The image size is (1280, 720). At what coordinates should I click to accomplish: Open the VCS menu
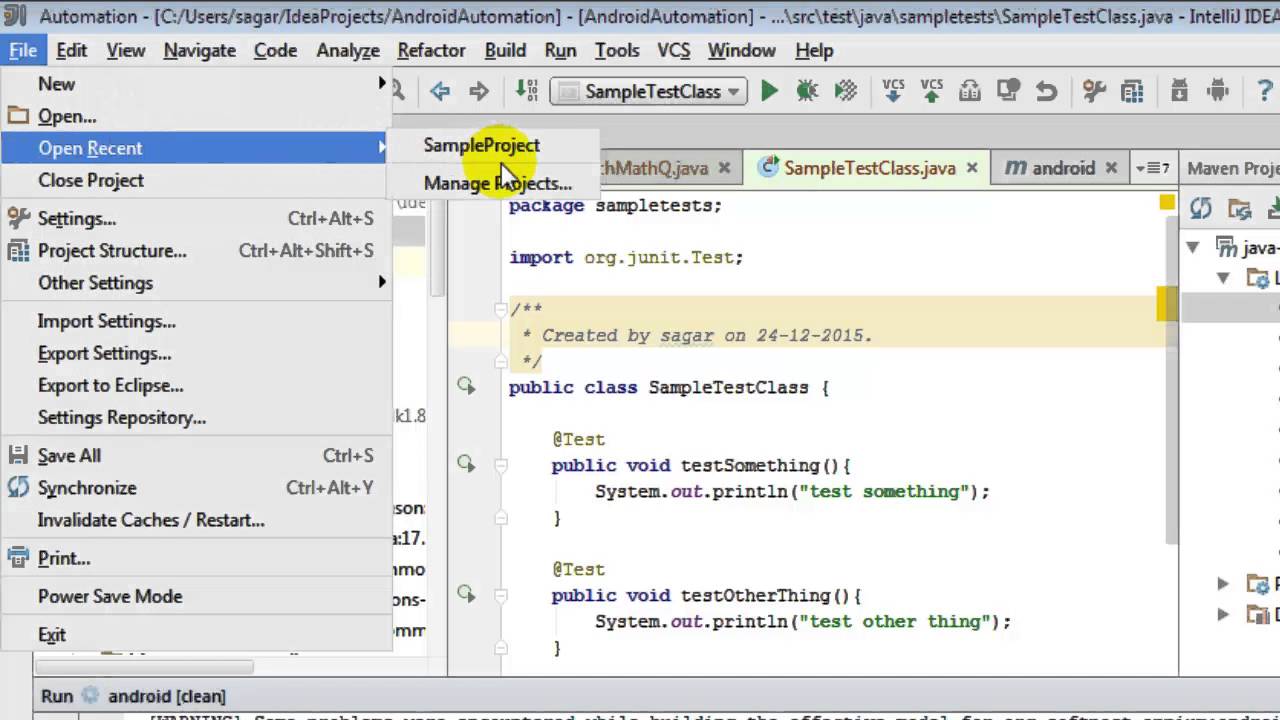click(673, 50)
